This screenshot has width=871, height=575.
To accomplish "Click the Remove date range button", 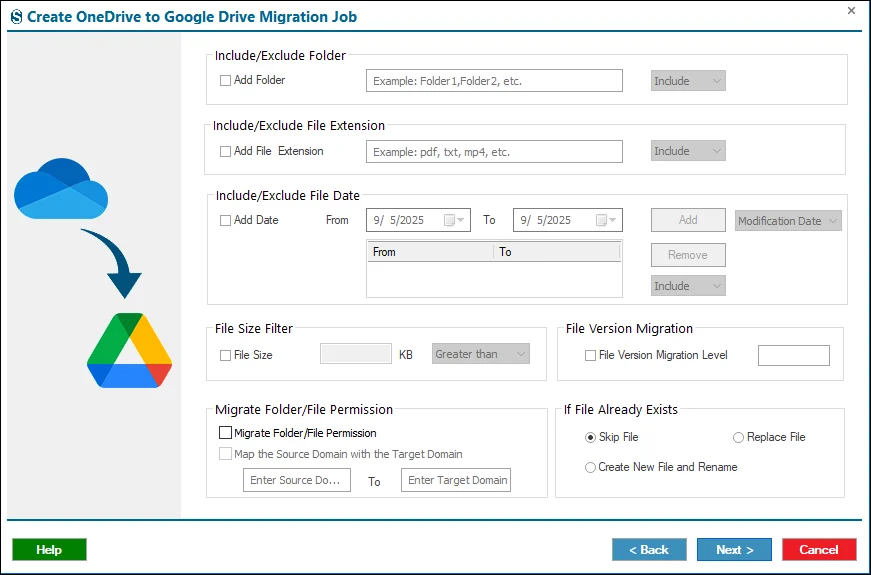I will (x=688, y=255).
